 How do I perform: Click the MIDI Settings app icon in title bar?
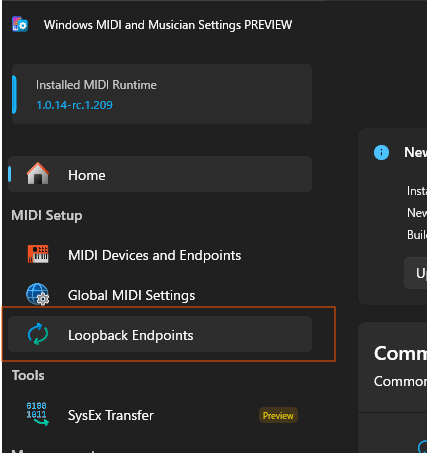coord(20,24)
